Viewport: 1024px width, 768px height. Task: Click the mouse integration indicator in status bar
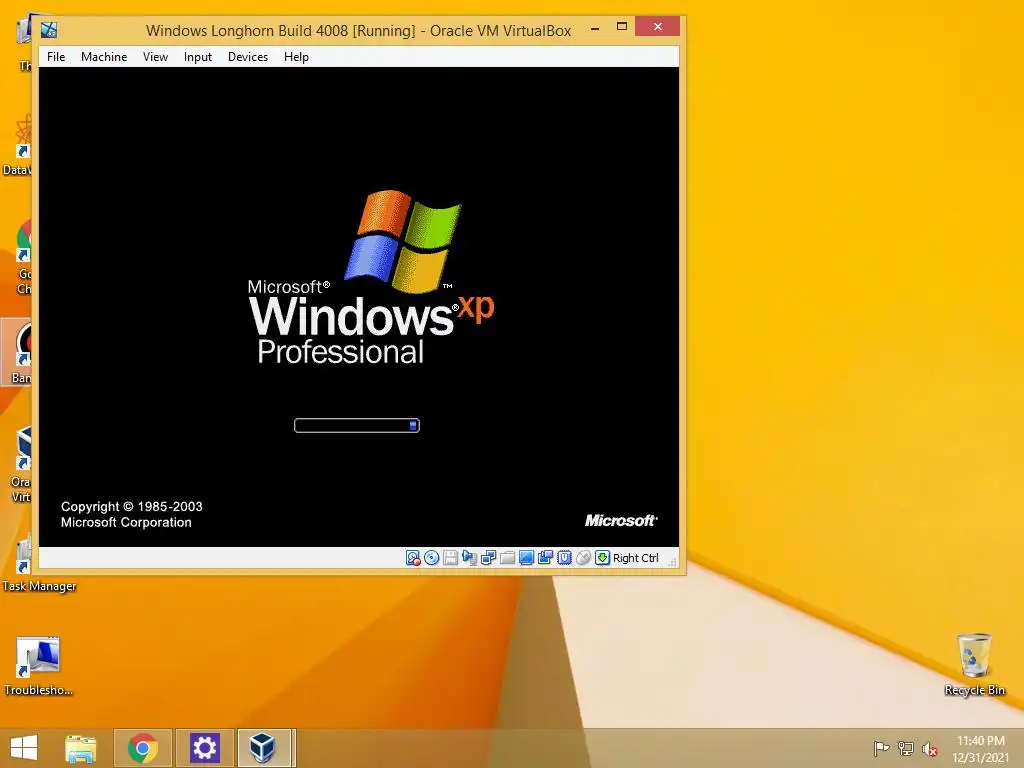tap(583, 558)
